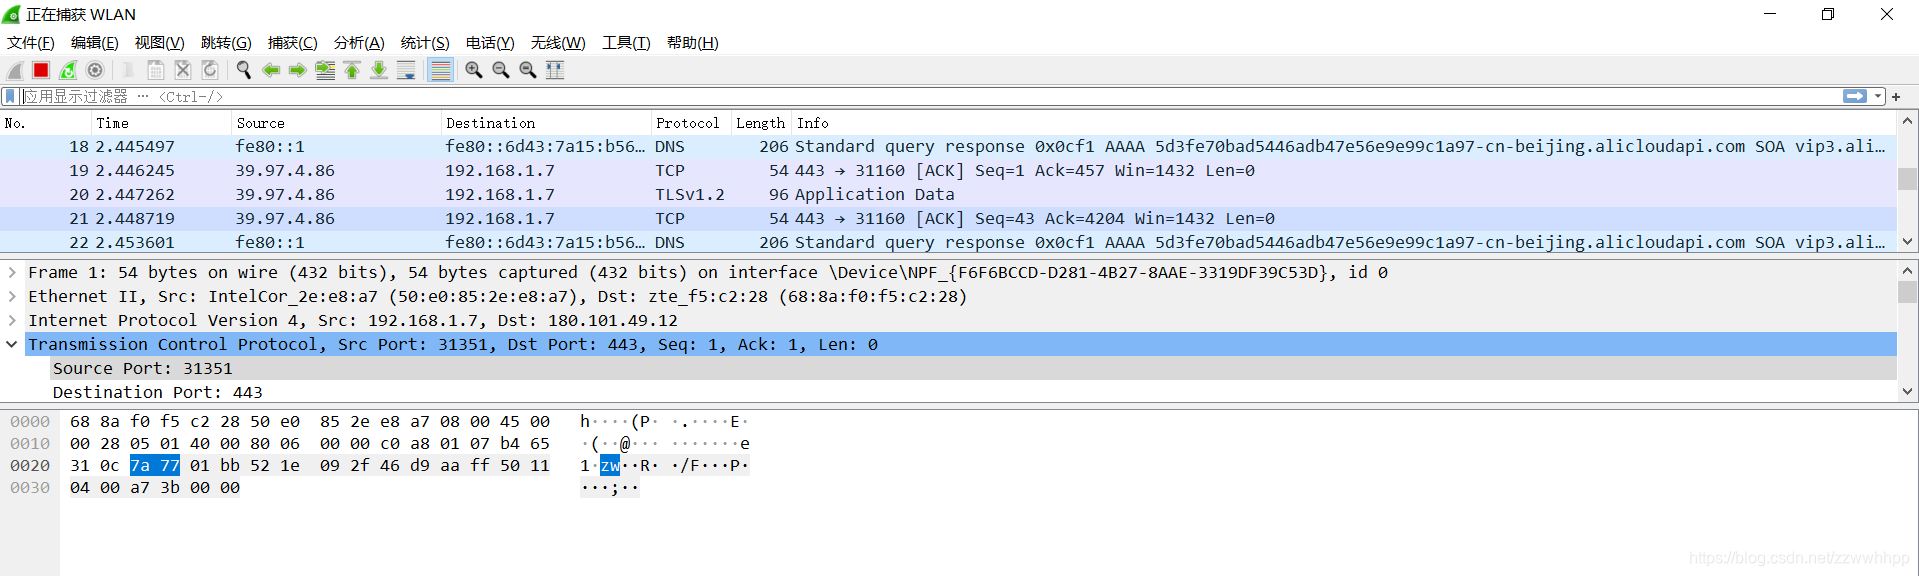Open the display filter history dropdown
Image resolution: width=1919 pixels, height=576 pixels.
point(1878,97)
